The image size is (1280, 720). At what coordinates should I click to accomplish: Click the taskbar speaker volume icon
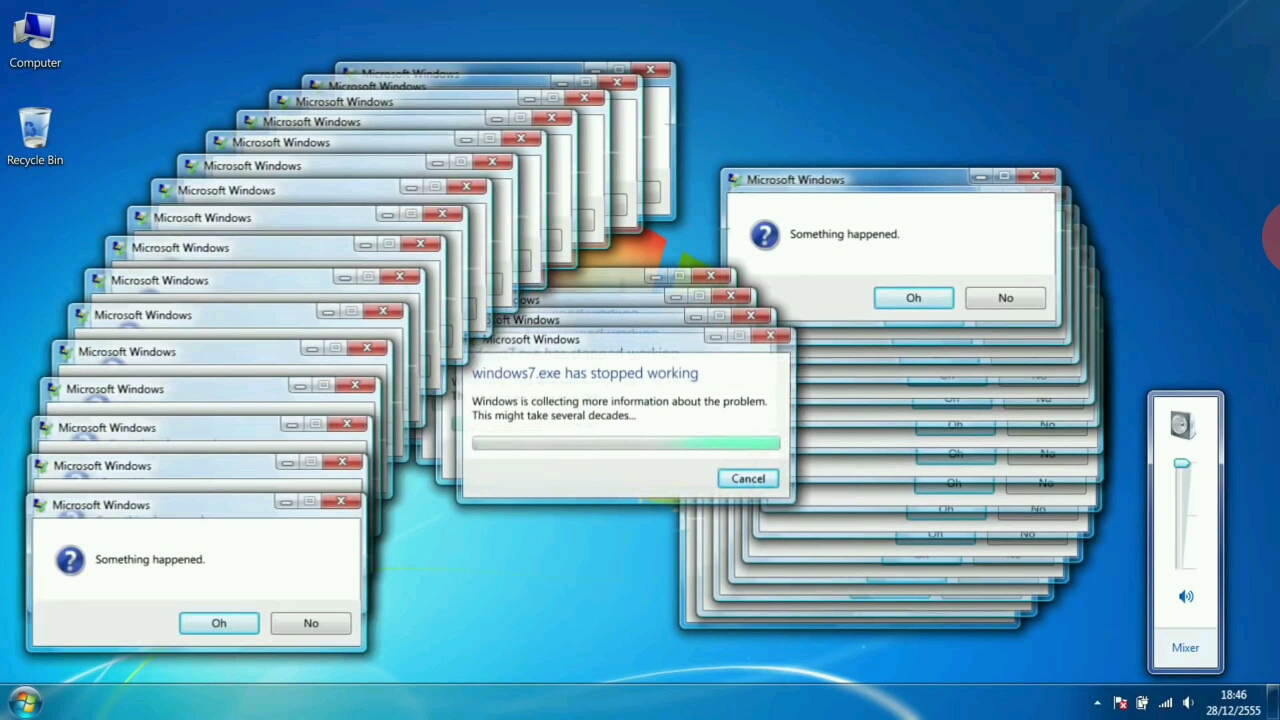pyautogui.click(x=1188, y=703)
